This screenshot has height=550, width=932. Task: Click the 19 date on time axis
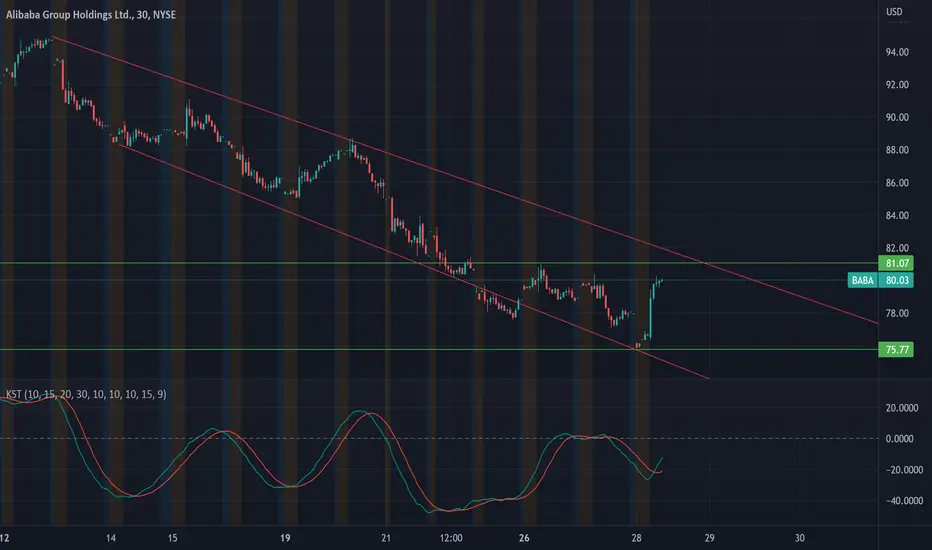285,538
